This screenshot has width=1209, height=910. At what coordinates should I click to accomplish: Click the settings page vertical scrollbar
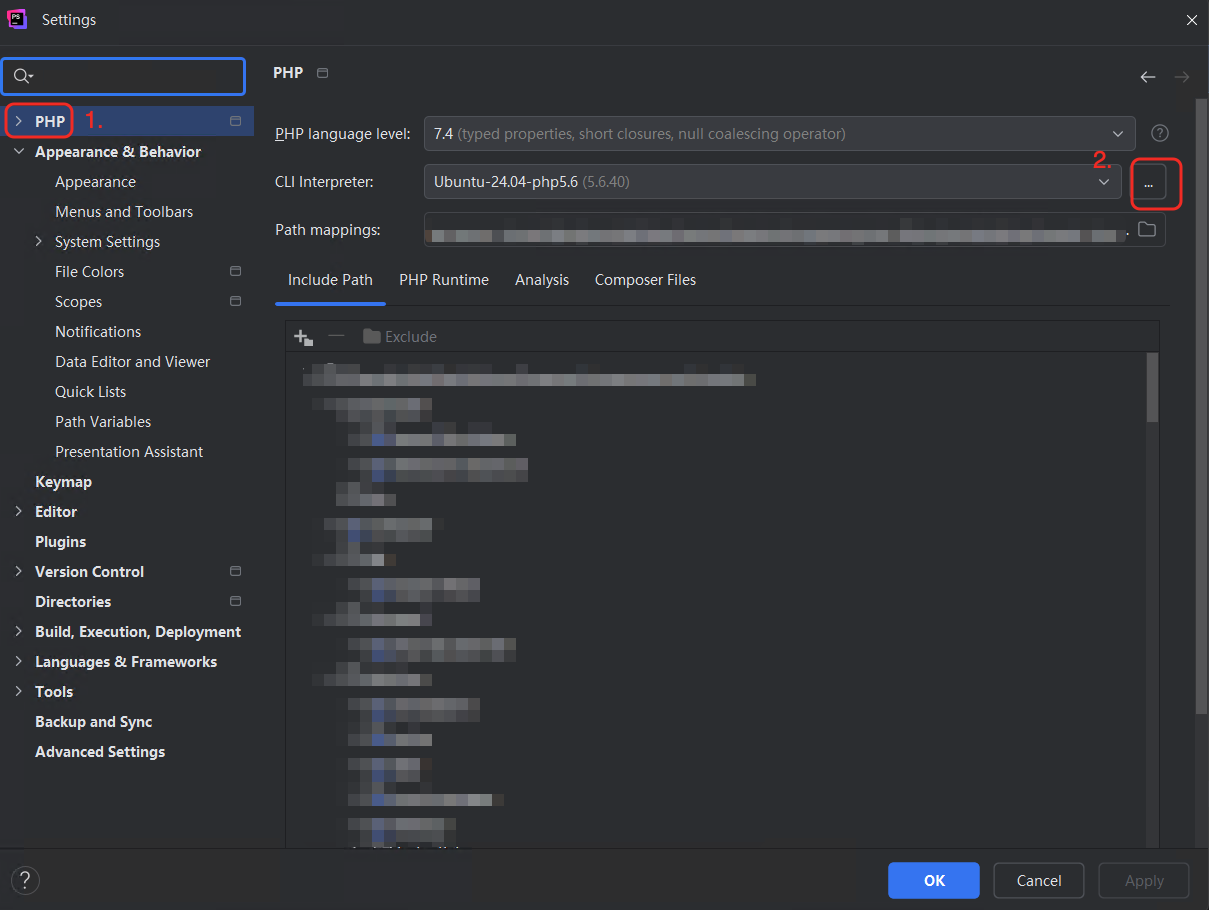coord(1201,405)
